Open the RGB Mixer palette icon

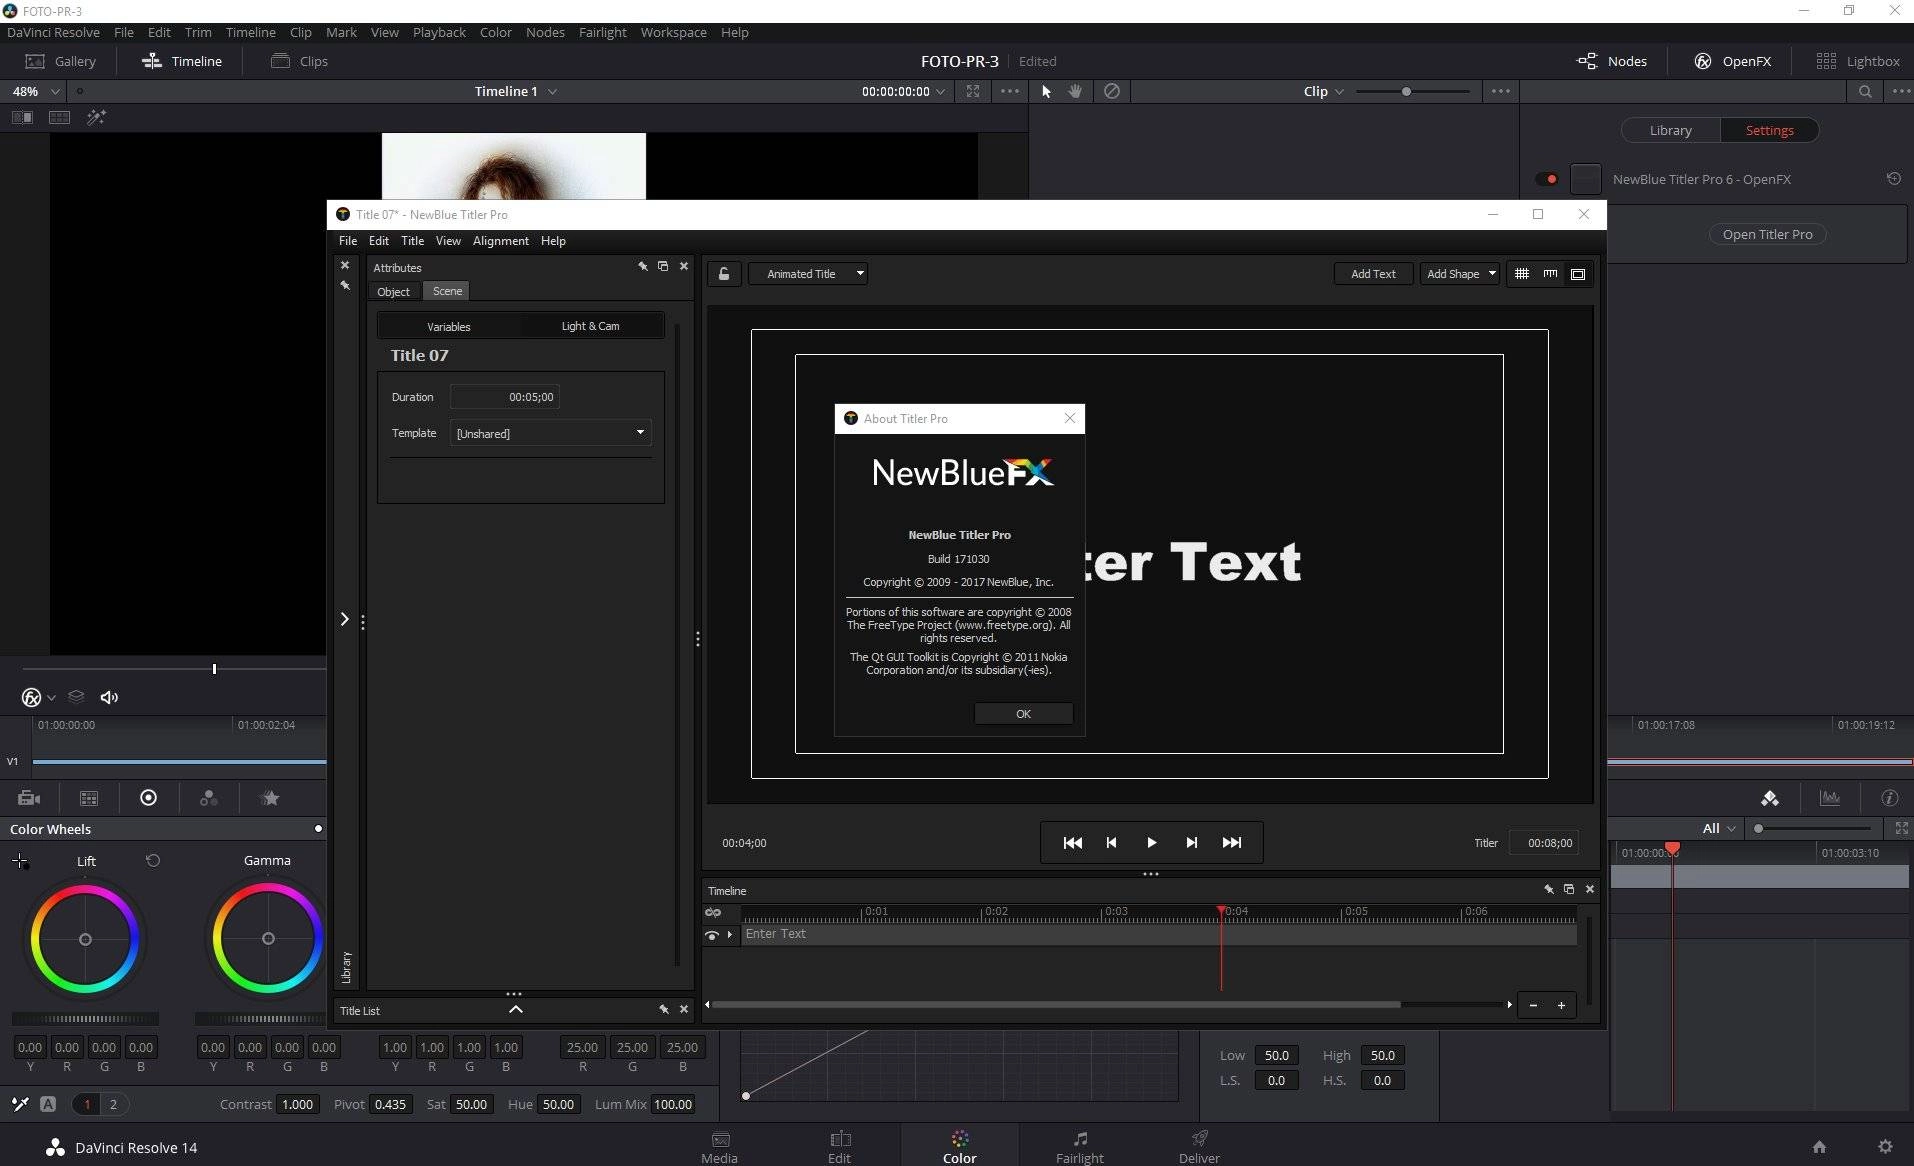click(x=208, y=798)
